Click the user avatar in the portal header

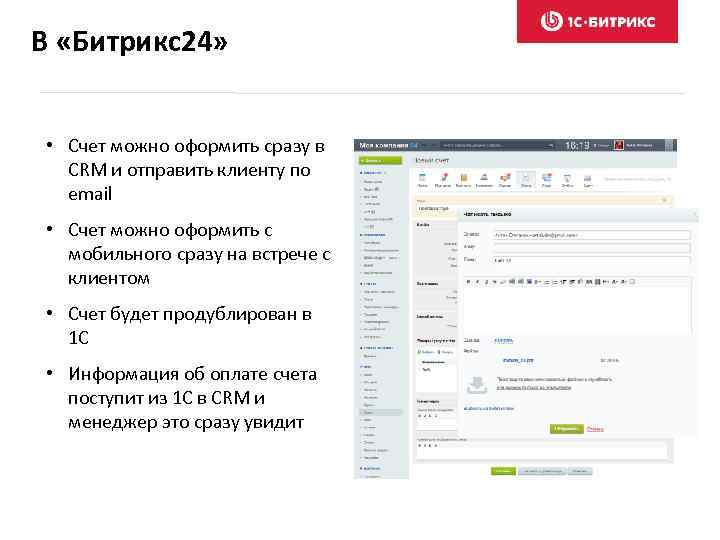click(619, 145)
